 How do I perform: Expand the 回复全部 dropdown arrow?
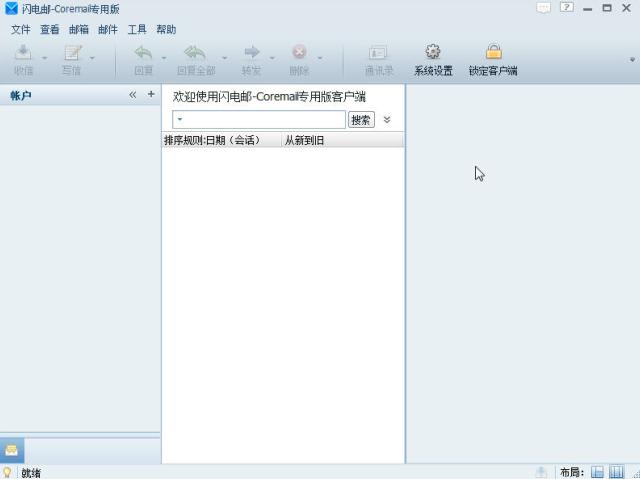(224, 58)
